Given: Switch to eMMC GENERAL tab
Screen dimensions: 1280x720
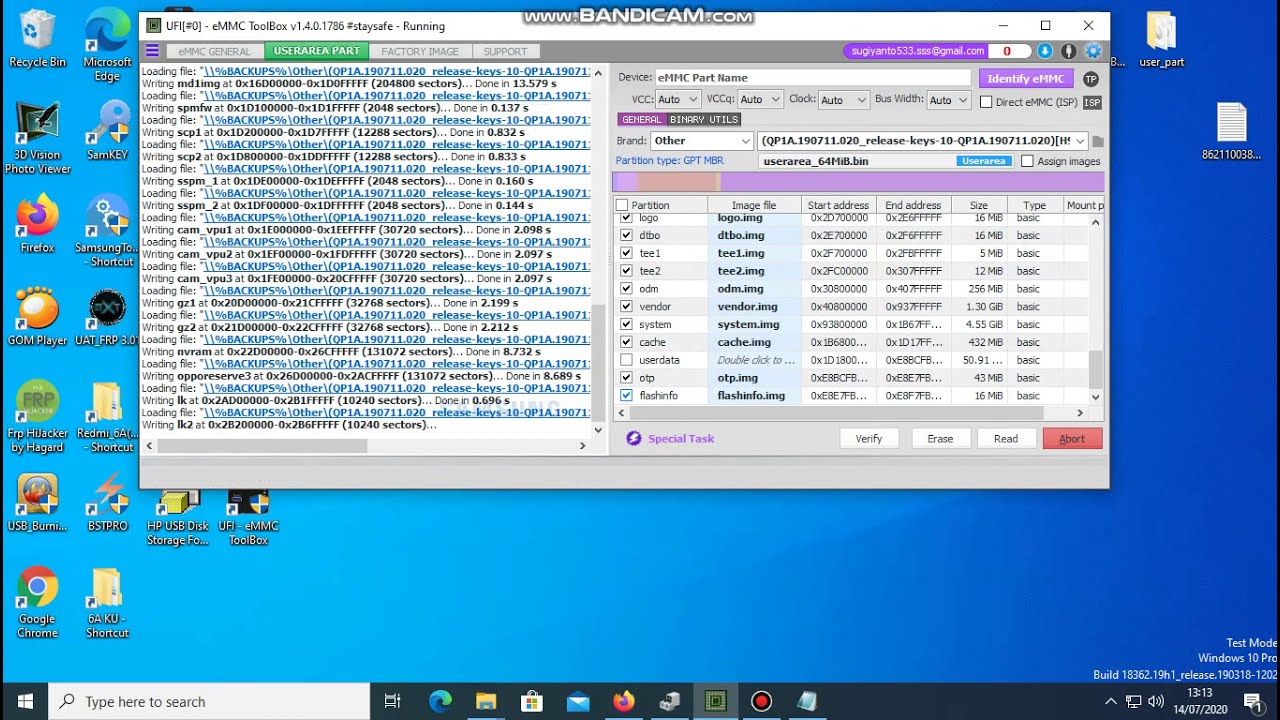Looking at the screenshot, I should tap(215, 51).
